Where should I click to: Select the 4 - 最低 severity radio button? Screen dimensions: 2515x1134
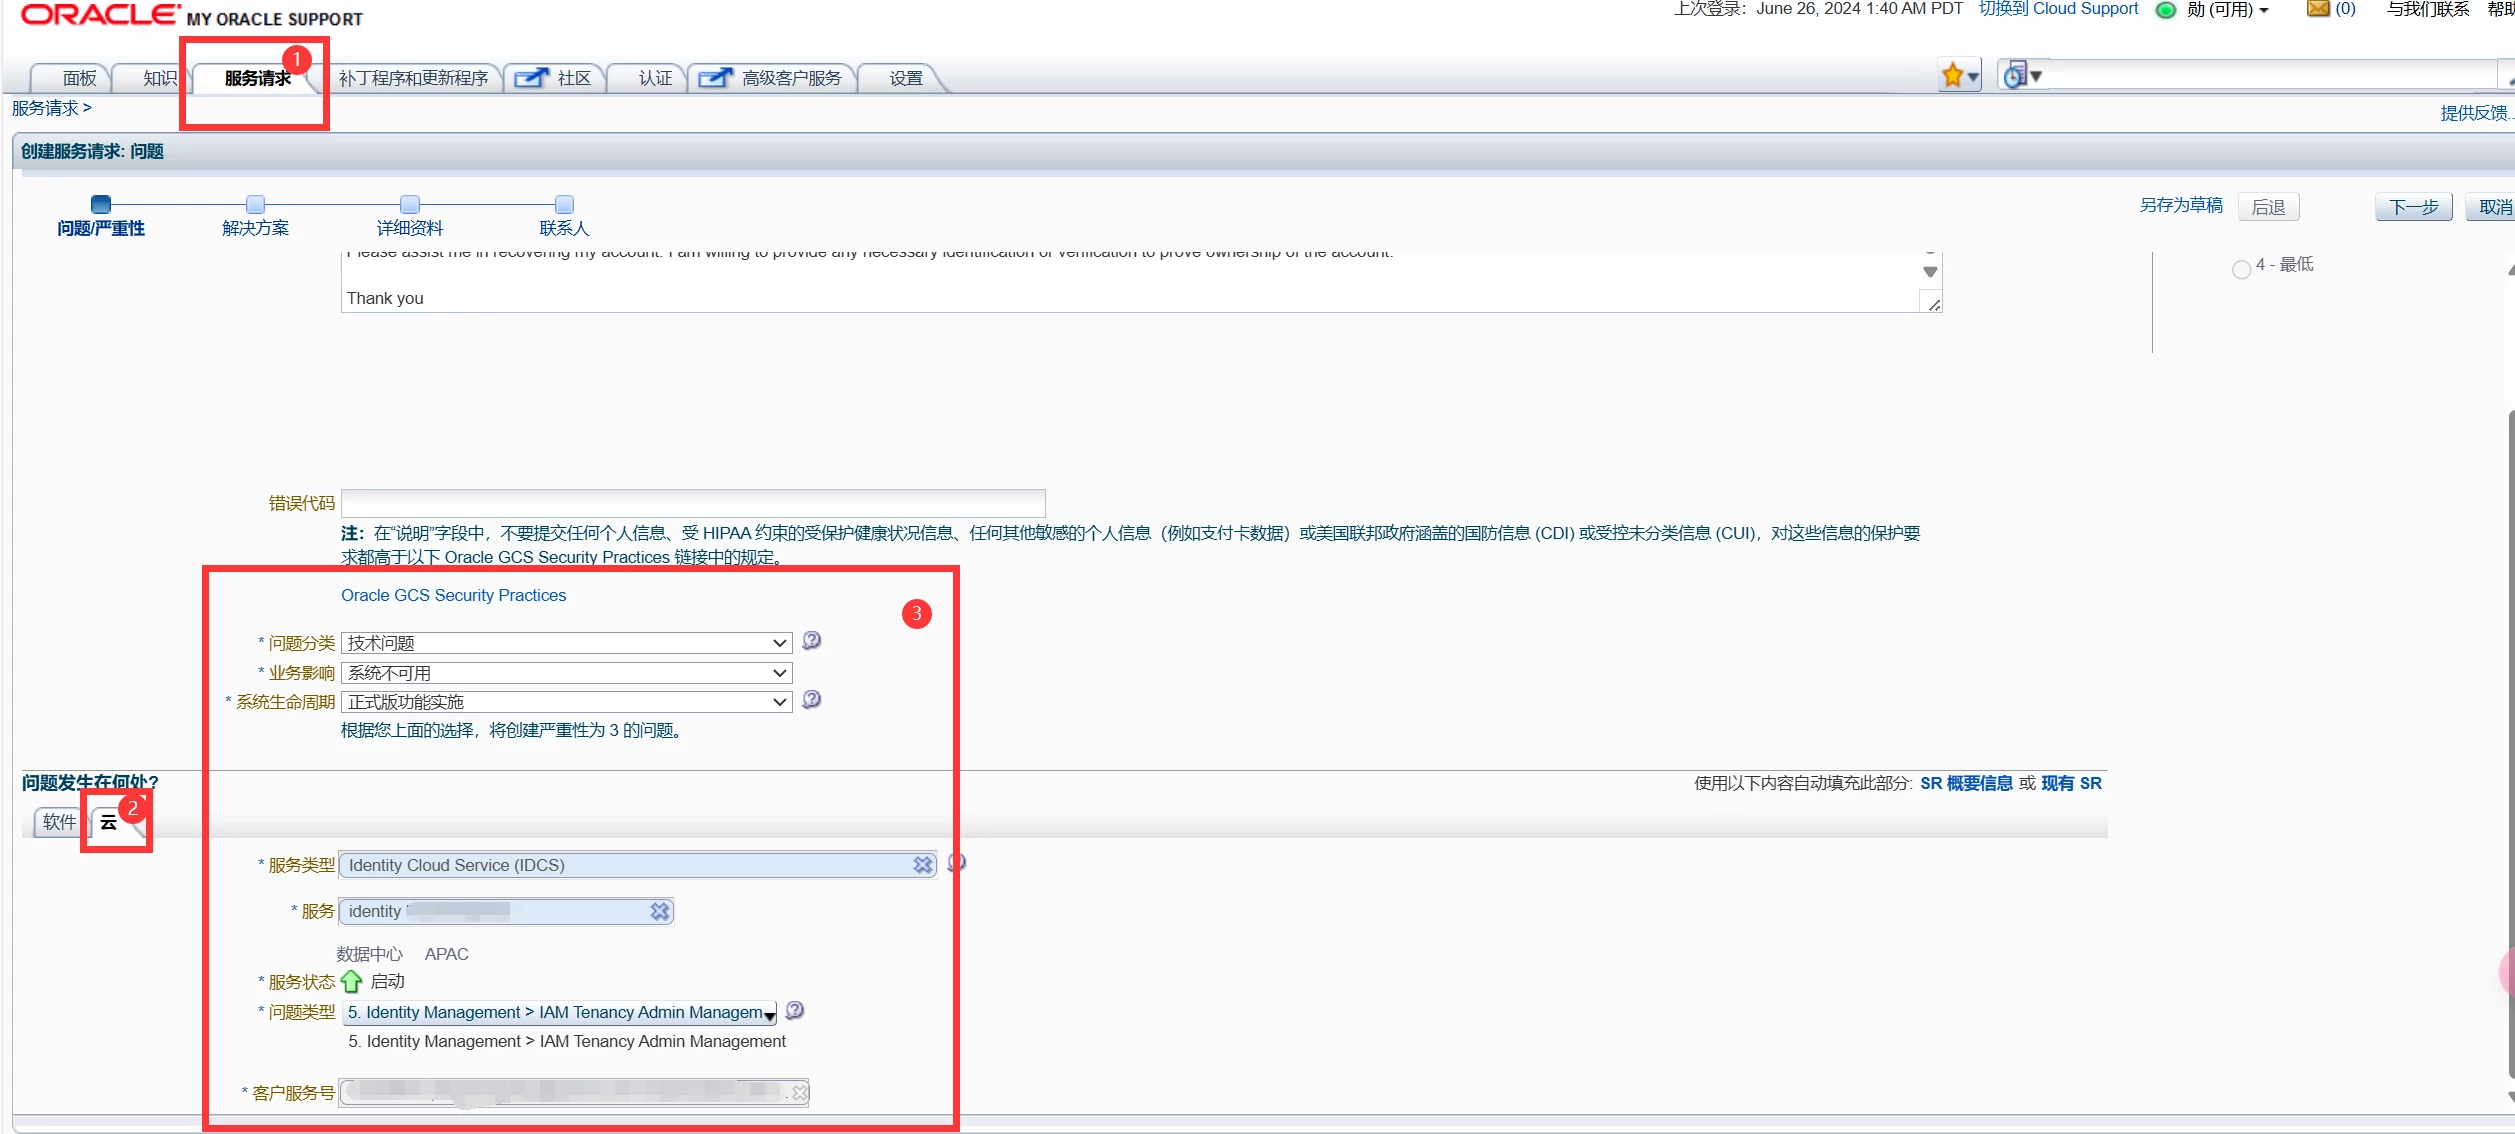point(2241,269)
